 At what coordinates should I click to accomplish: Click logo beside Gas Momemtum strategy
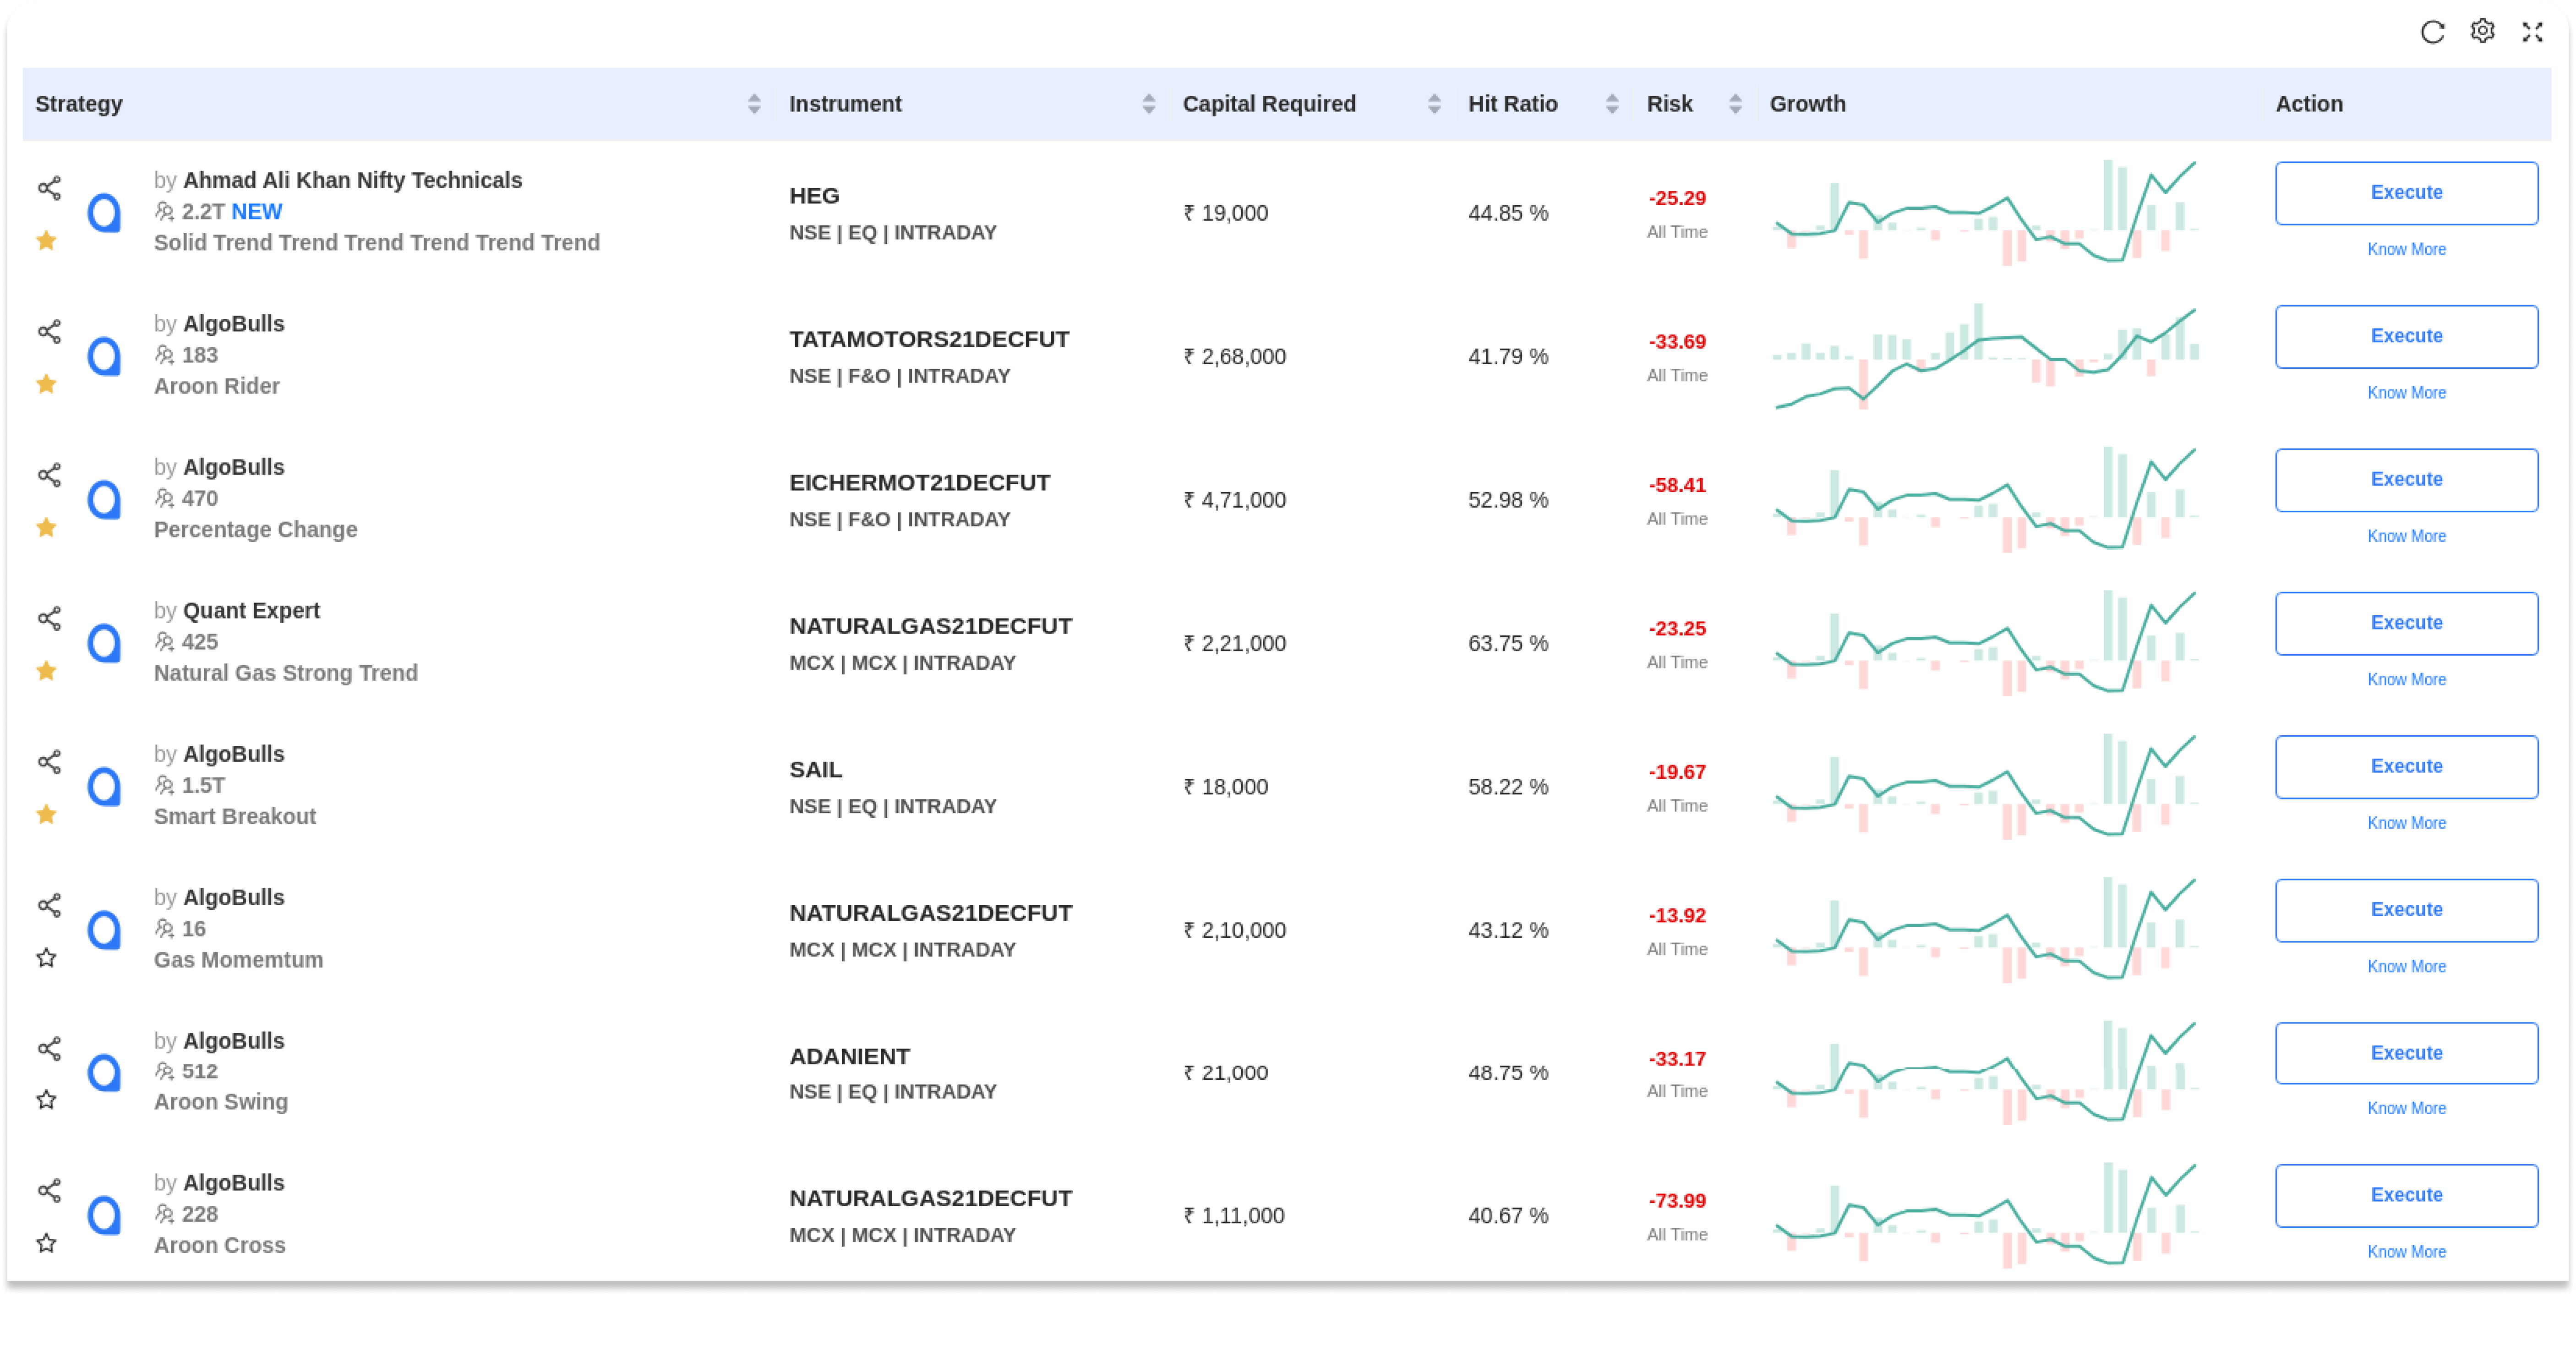(104, 930)
